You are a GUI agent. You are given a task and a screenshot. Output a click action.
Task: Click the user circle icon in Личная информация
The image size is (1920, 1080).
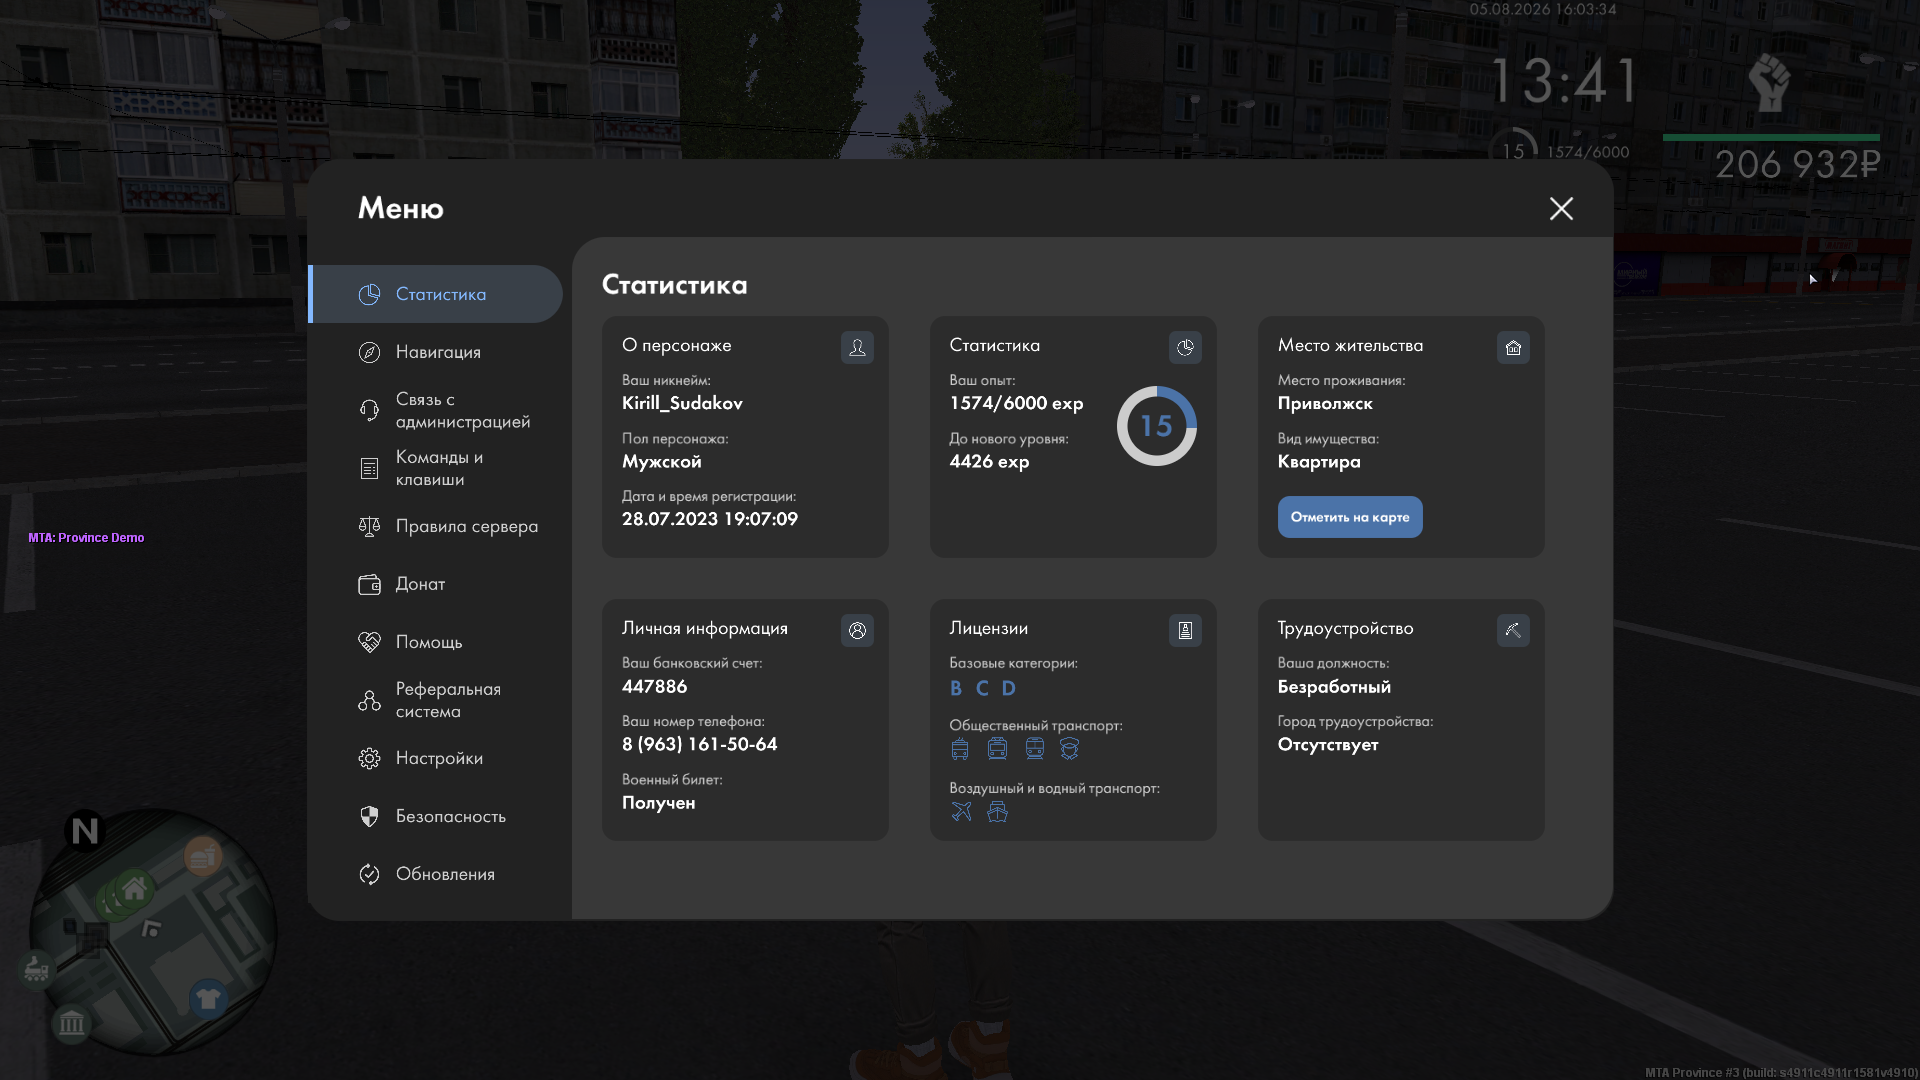pyautogui.click(x=857, y=630)
